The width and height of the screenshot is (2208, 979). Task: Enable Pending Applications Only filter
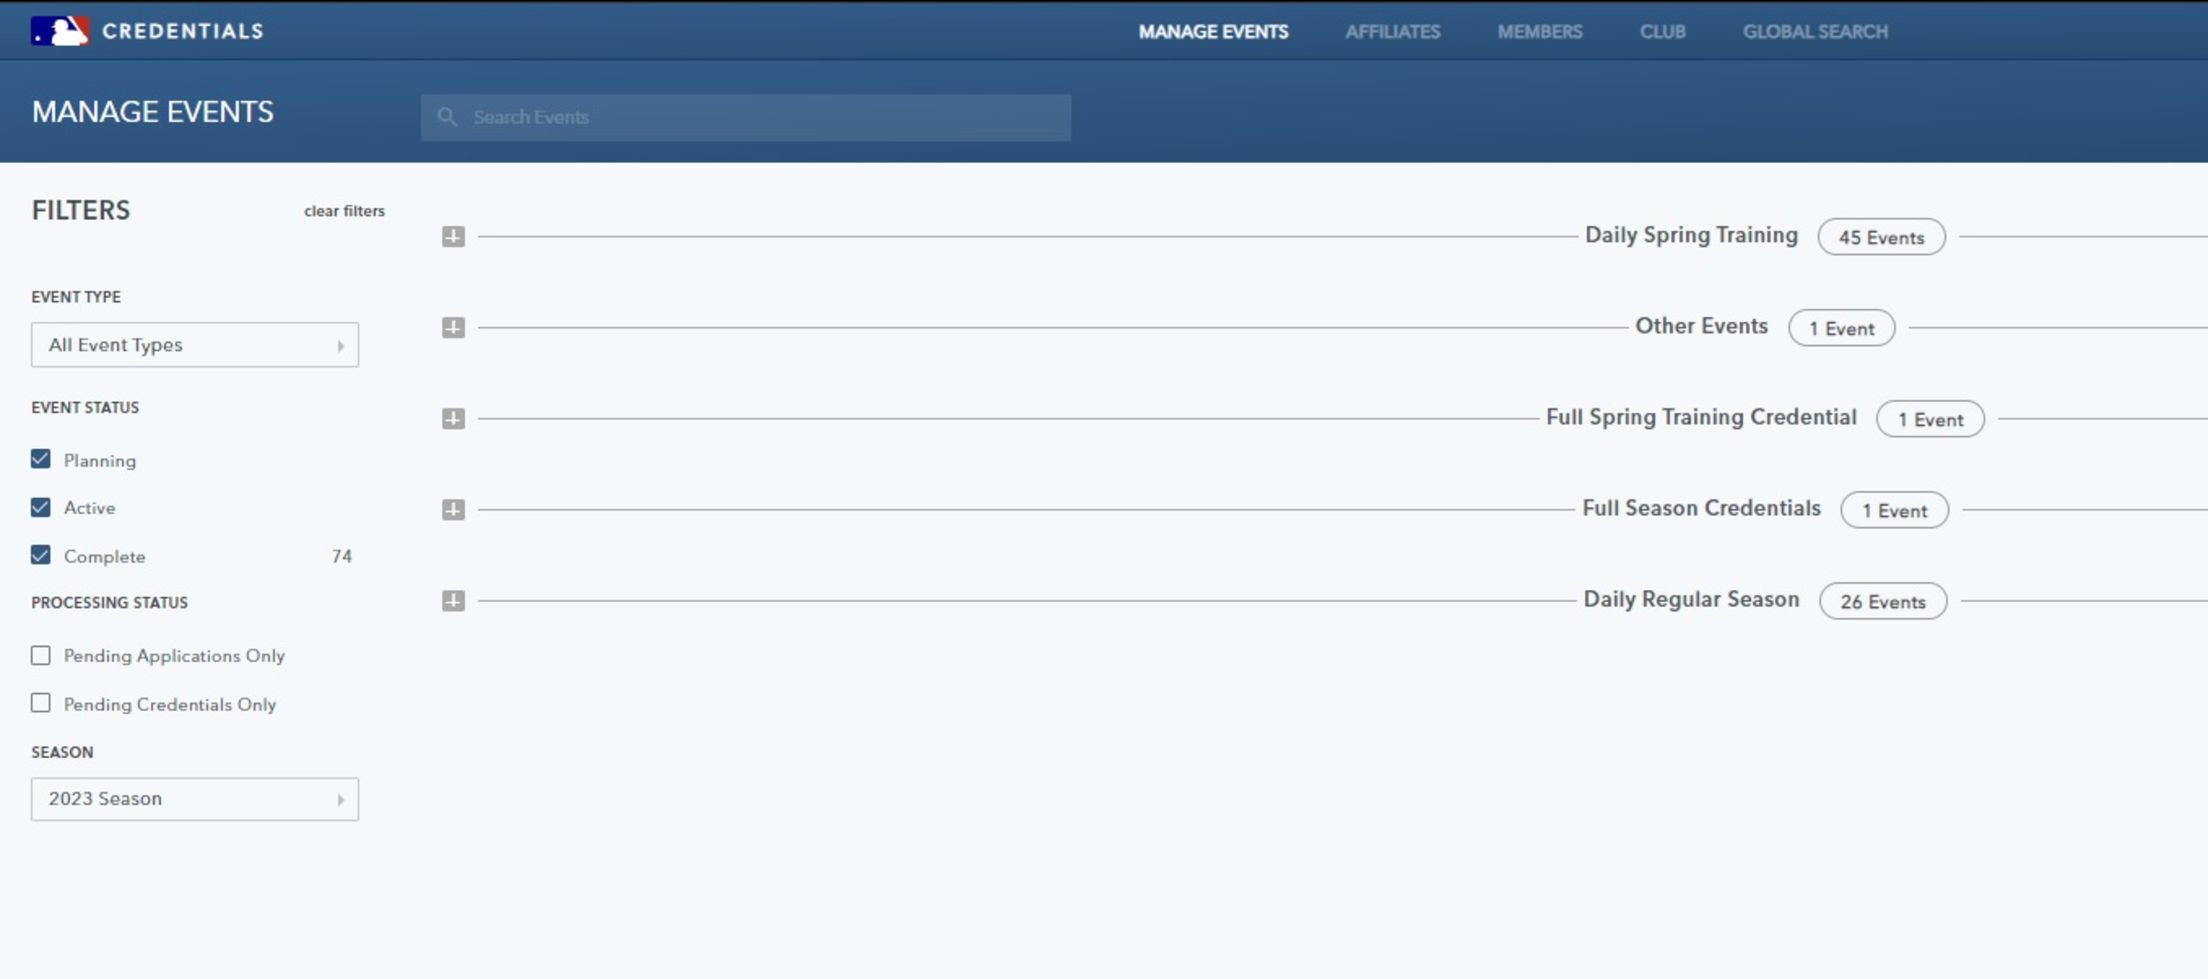tap(41, 655)
